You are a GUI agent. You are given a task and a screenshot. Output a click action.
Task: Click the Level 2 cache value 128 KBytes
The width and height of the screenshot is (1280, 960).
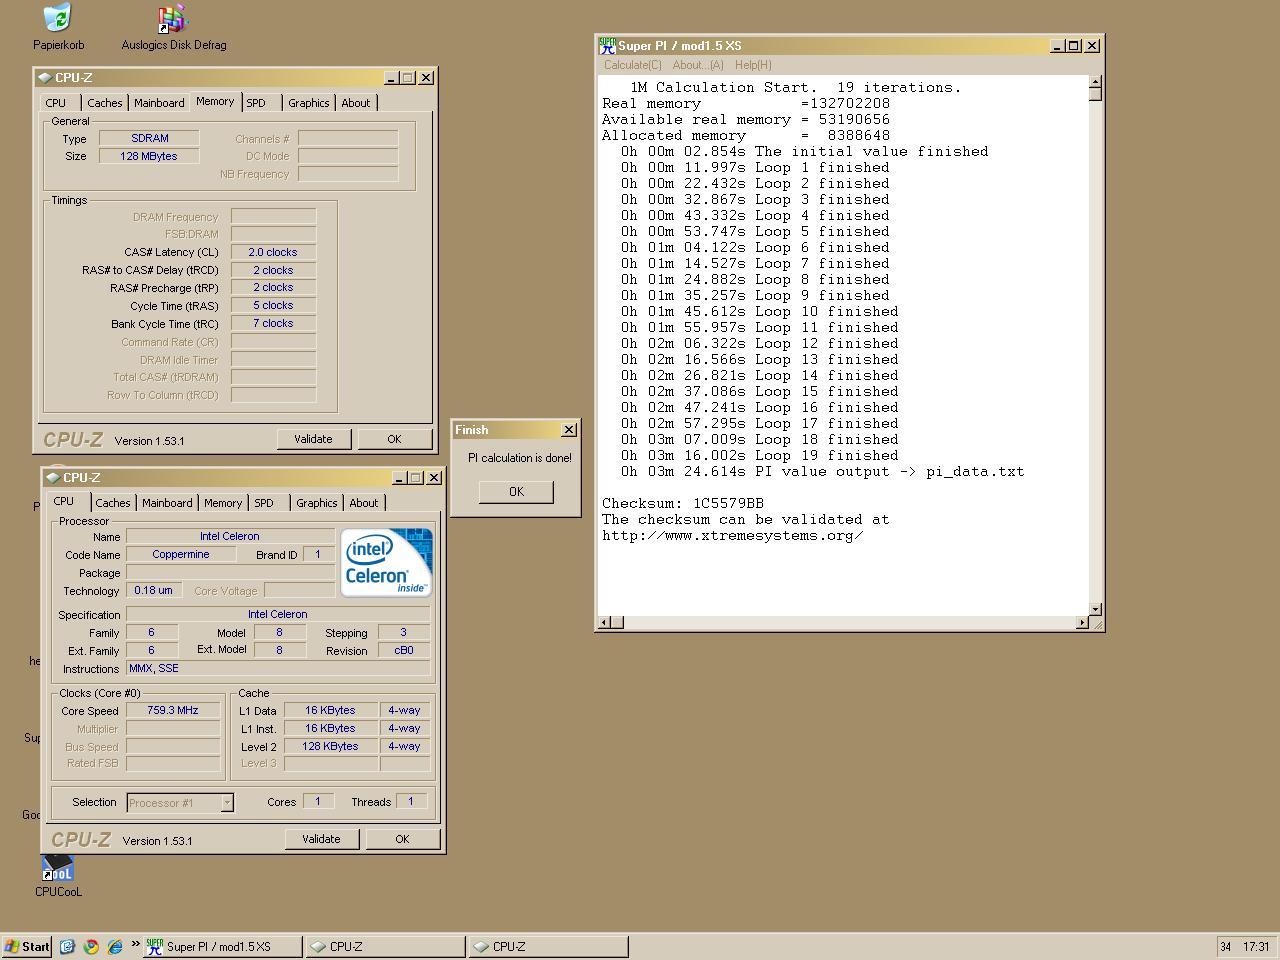click(x=331, y=746)
